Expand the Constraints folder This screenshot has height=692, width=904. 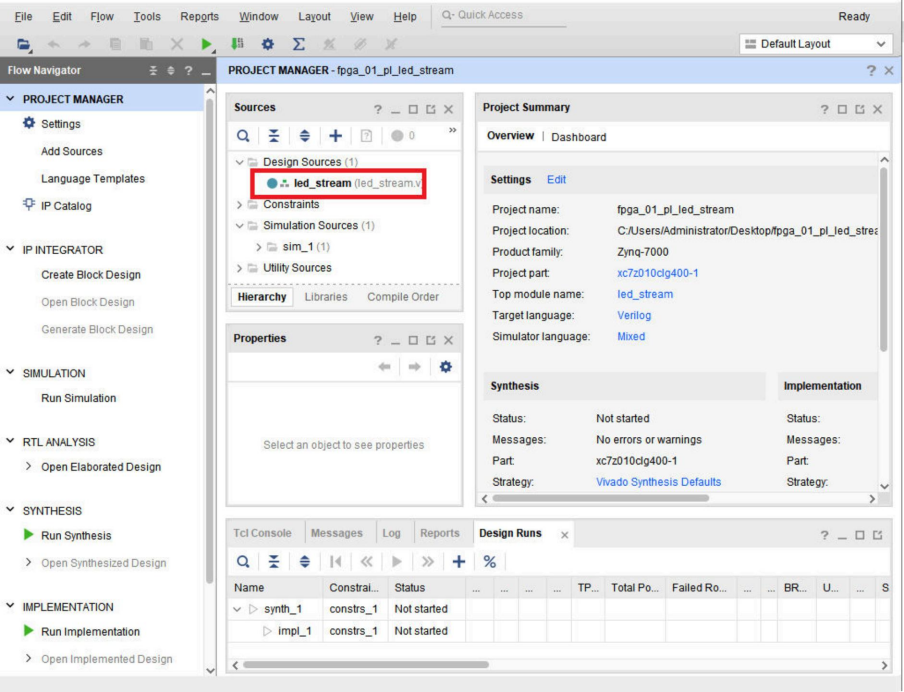[238, 204]
